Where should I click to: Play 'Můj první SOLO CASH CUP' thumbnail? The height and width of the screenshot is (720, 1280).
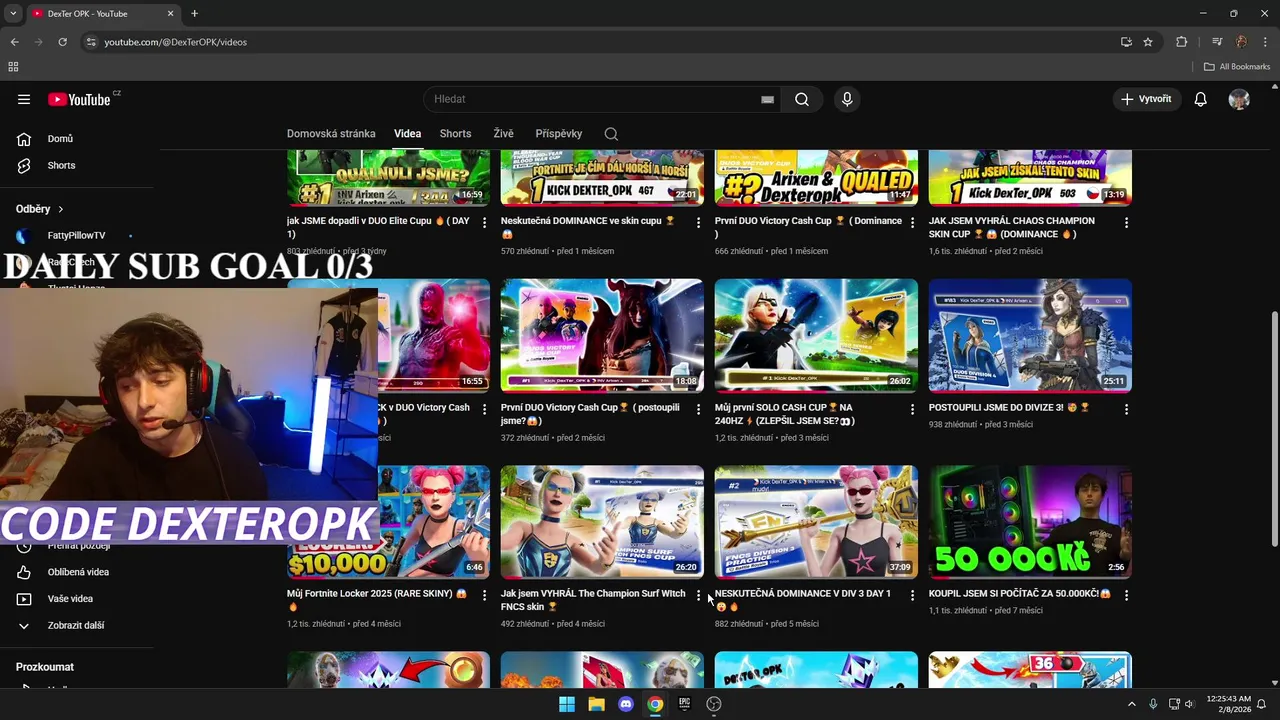click(x=816, y=335)
